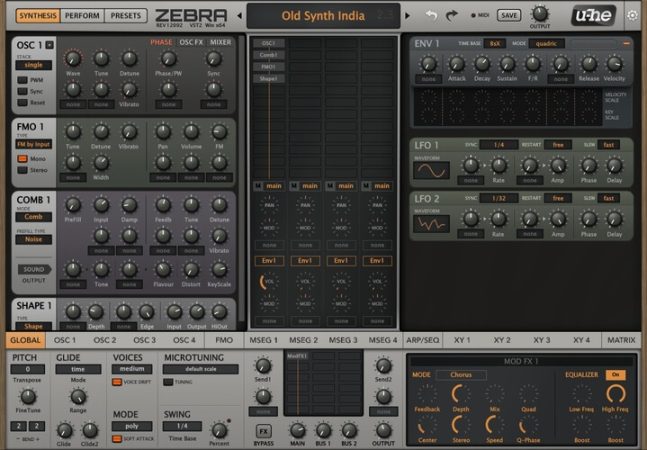The height and width of the screenshot is (450, 647).
Task: Go to next preset with right arrow
Action: (x=408, y=16)
